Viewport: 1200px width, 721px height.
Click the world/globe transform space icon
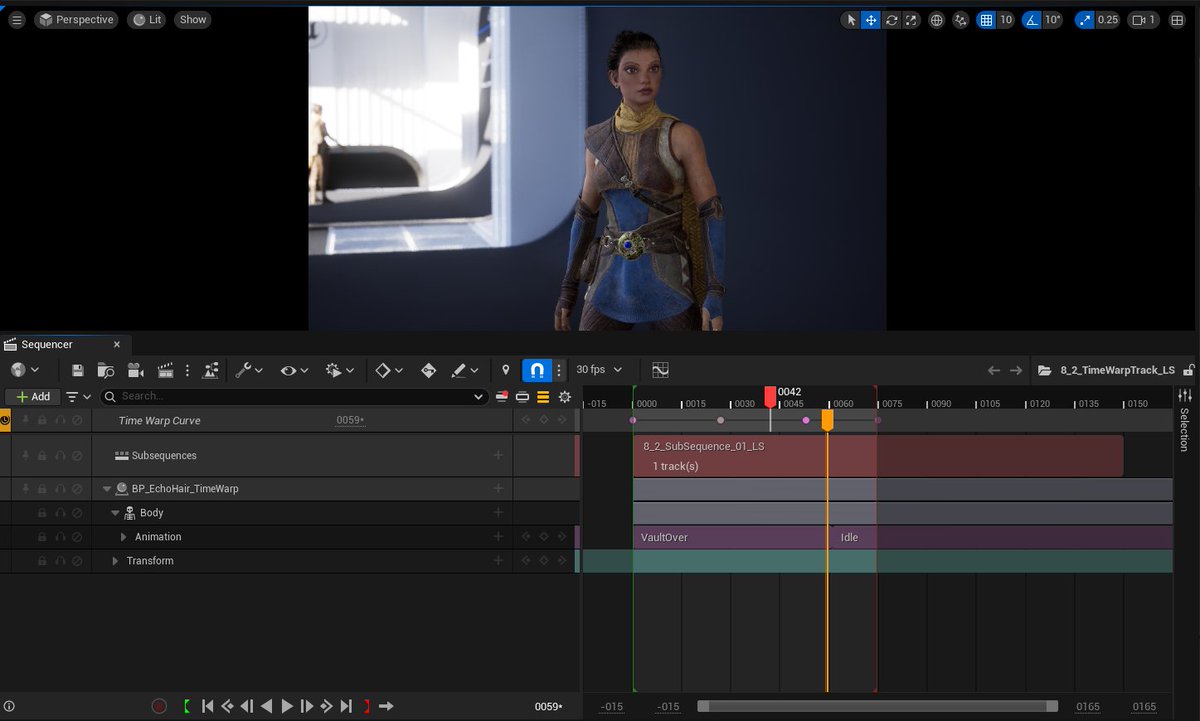click(936, 19)
